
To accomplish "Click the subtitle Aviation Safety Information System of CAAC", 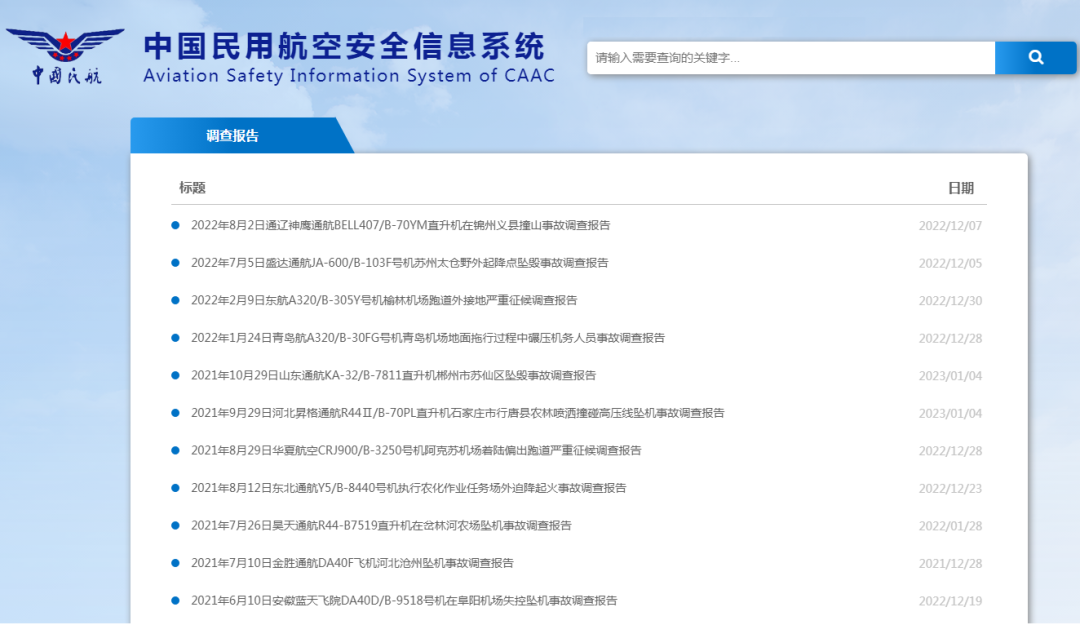I will pos(349,75).
